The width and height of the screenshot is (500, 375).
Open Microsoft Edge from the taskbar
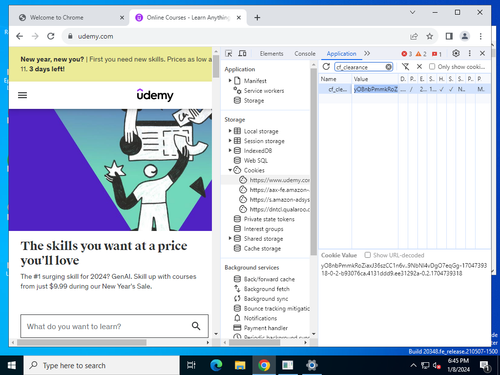pyautogui.click(x=216, y=365)
